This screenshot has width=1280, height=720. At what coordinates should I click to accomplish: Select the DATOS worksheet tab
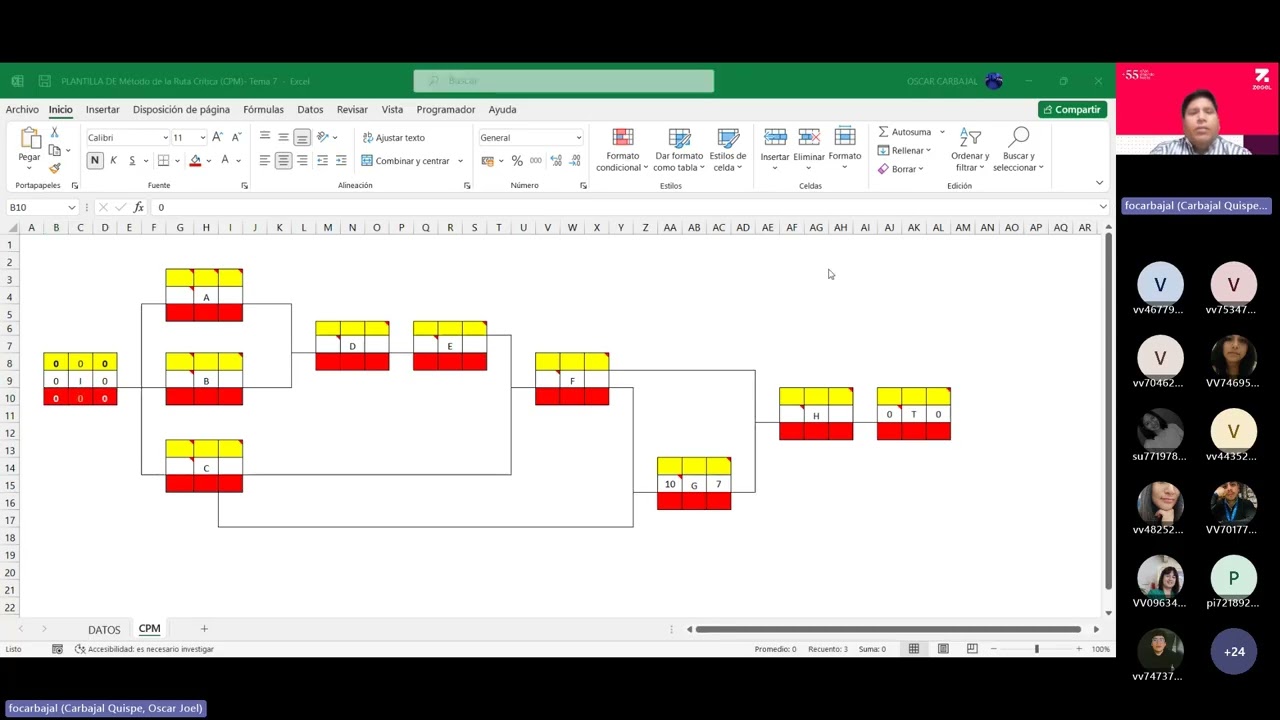(x=104, y=630)
